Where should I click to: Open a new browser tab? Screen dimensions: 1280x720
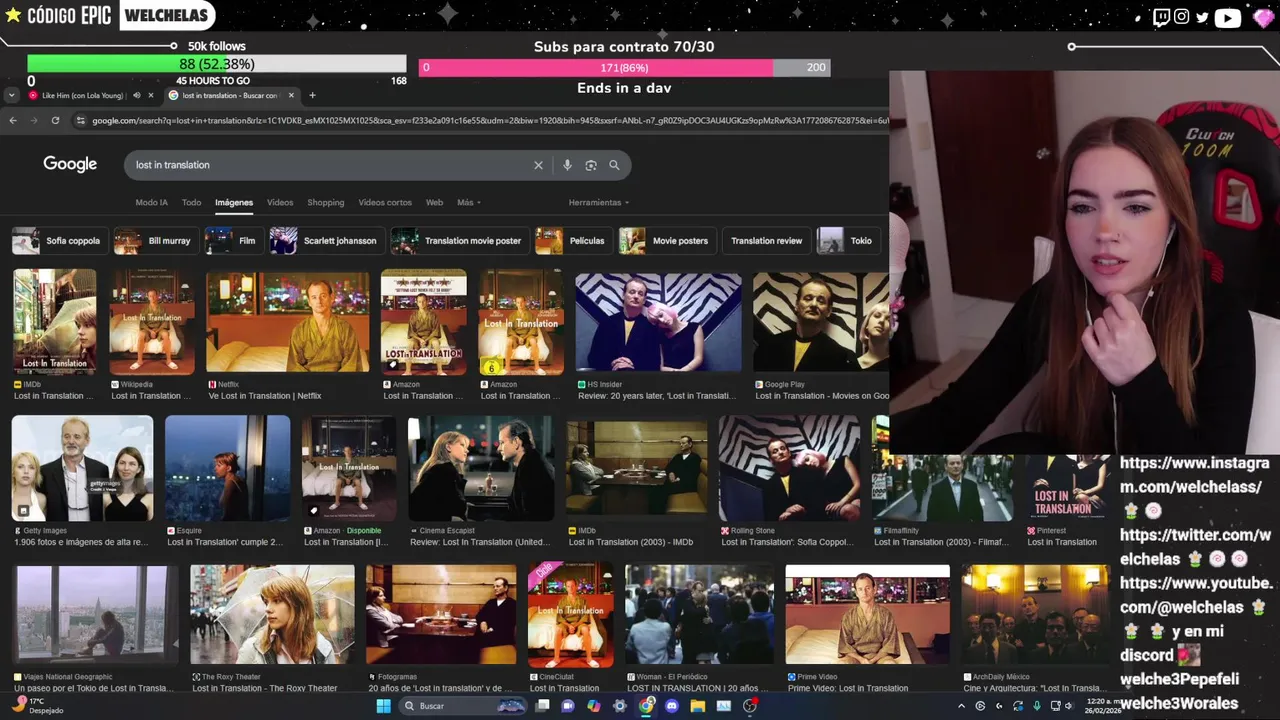pyautogui.click(x=312, y=96)
